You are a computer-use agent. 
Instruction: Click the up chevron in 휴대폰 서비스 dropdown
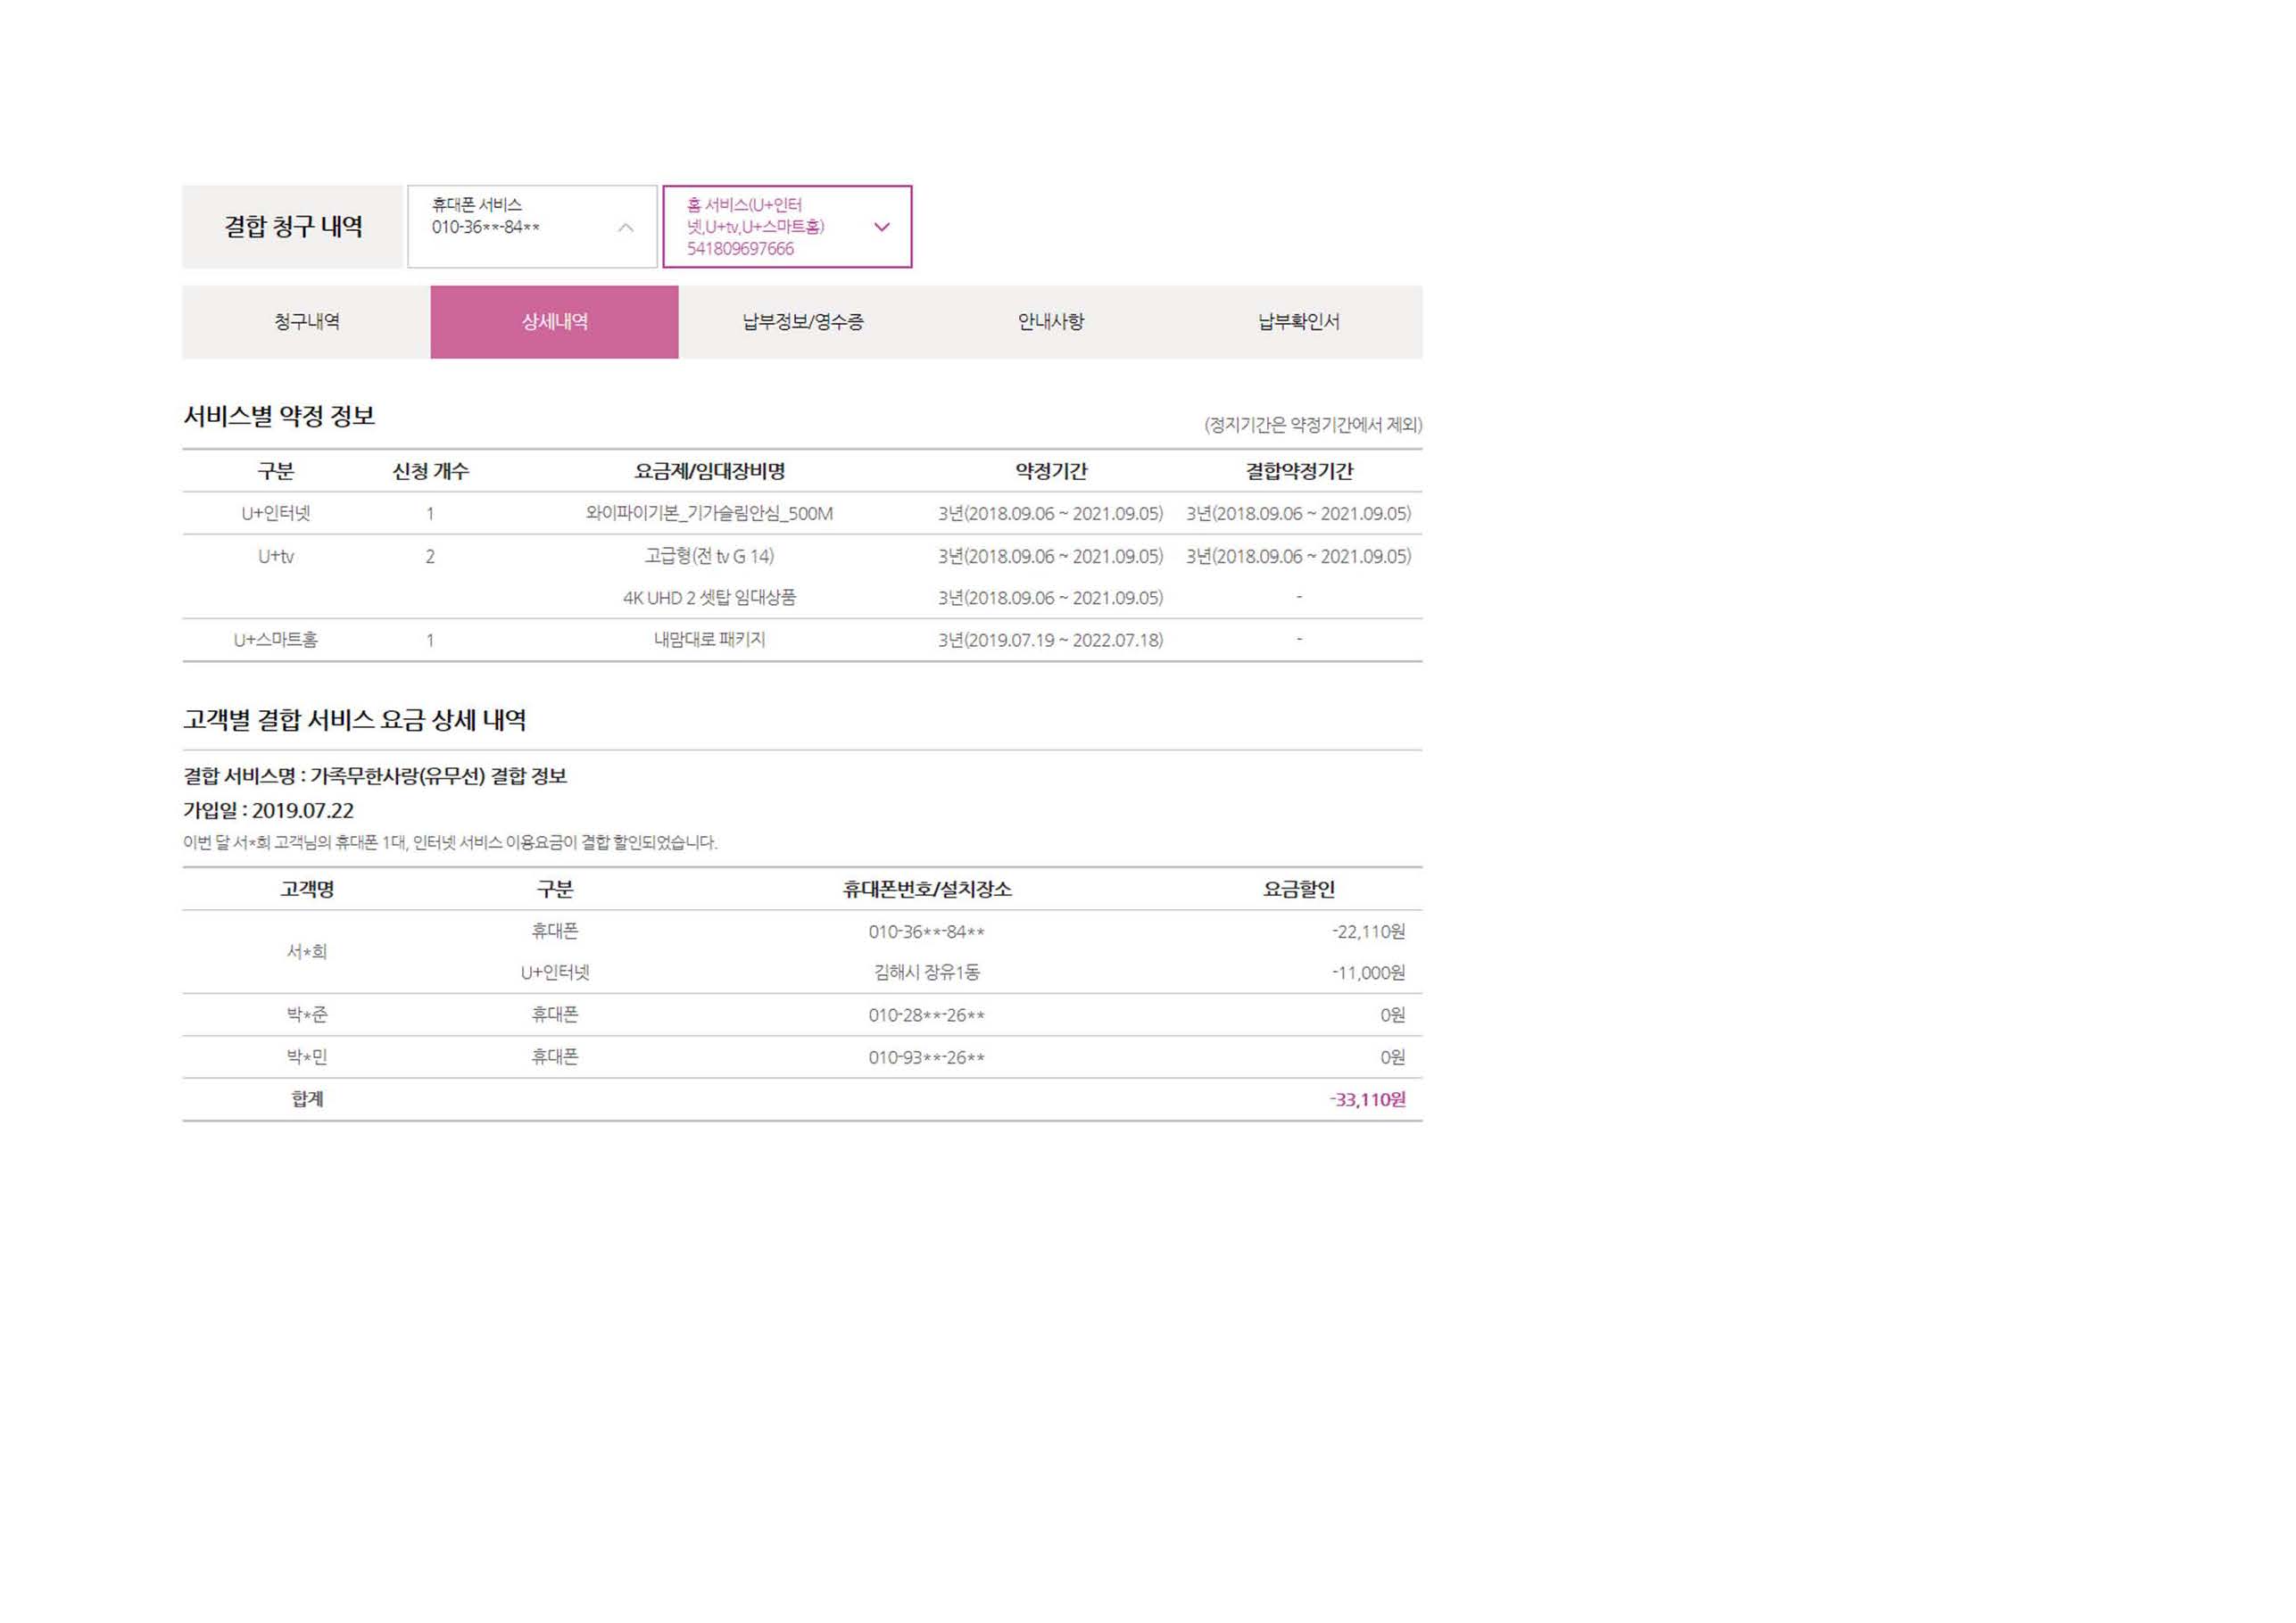(625, 228)
